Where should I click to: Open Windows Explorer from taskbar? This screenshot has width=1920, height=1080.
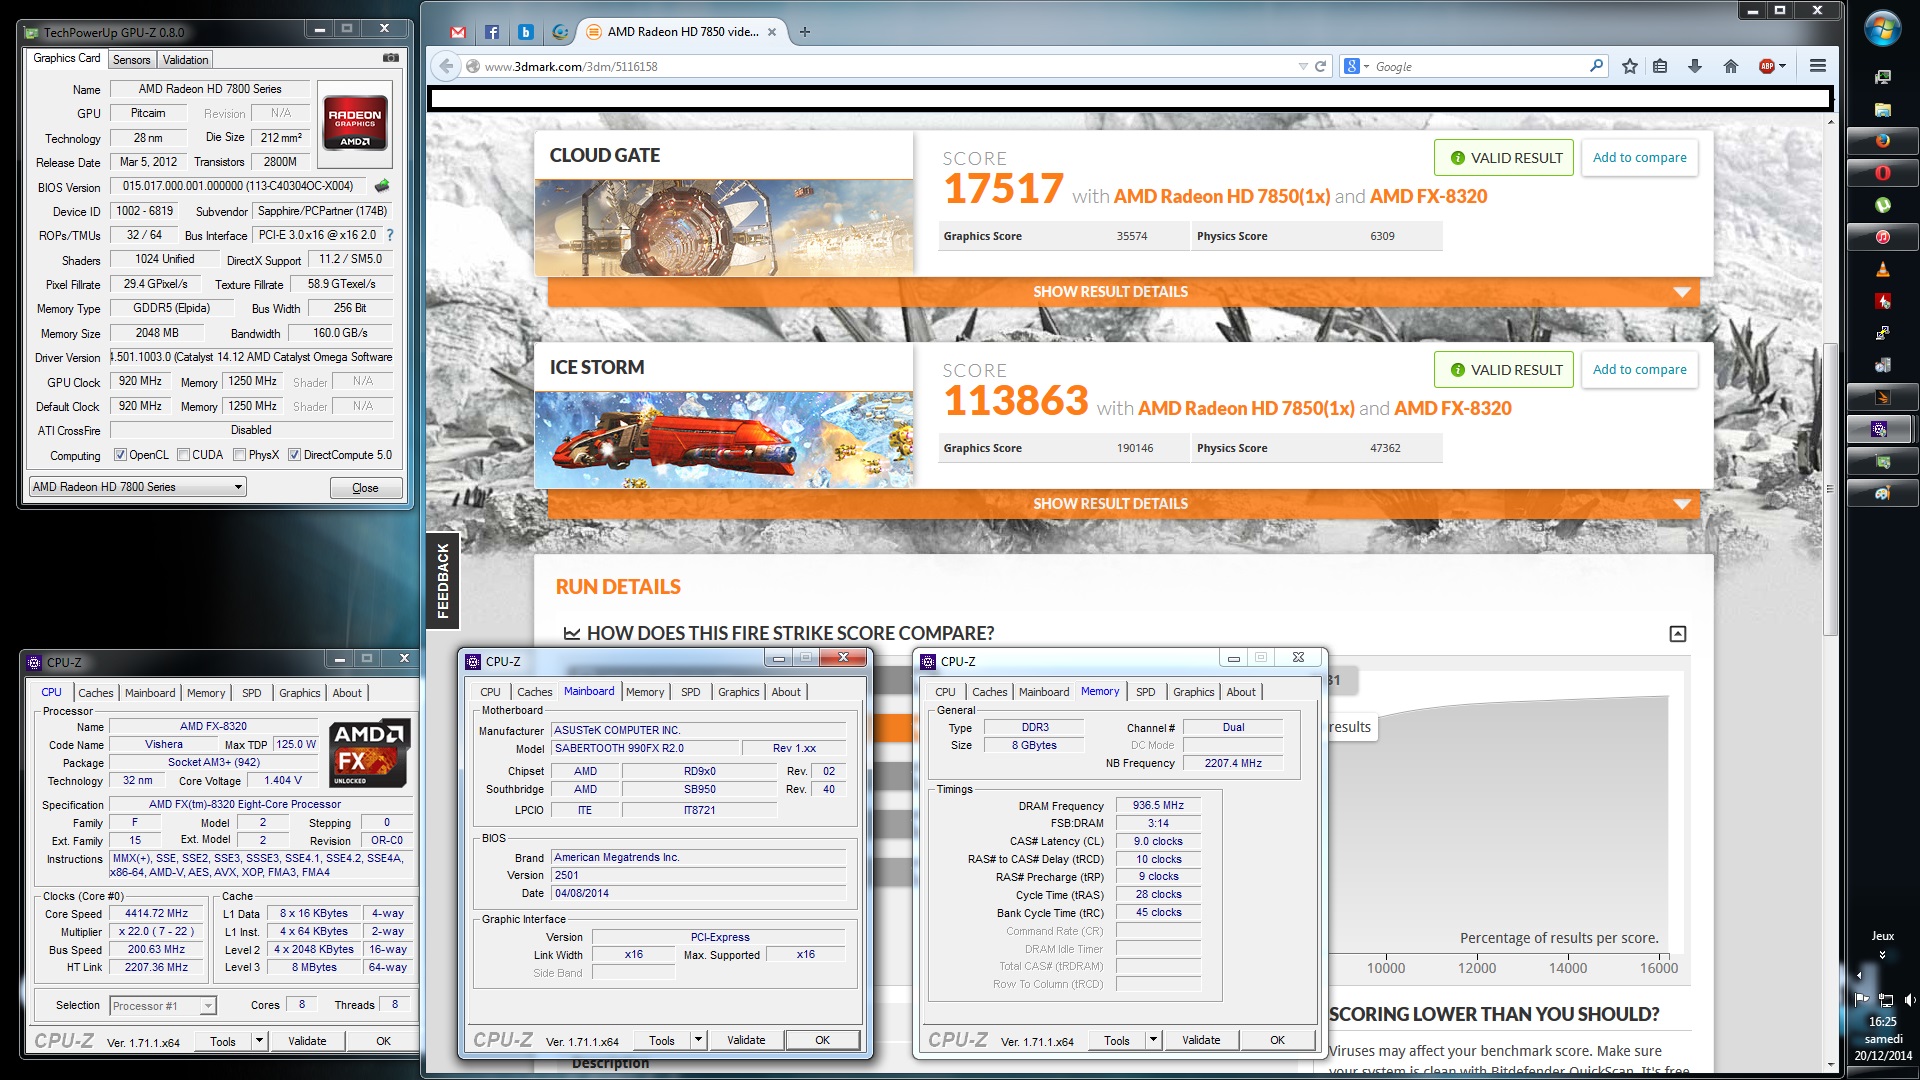pos(1882,109)
